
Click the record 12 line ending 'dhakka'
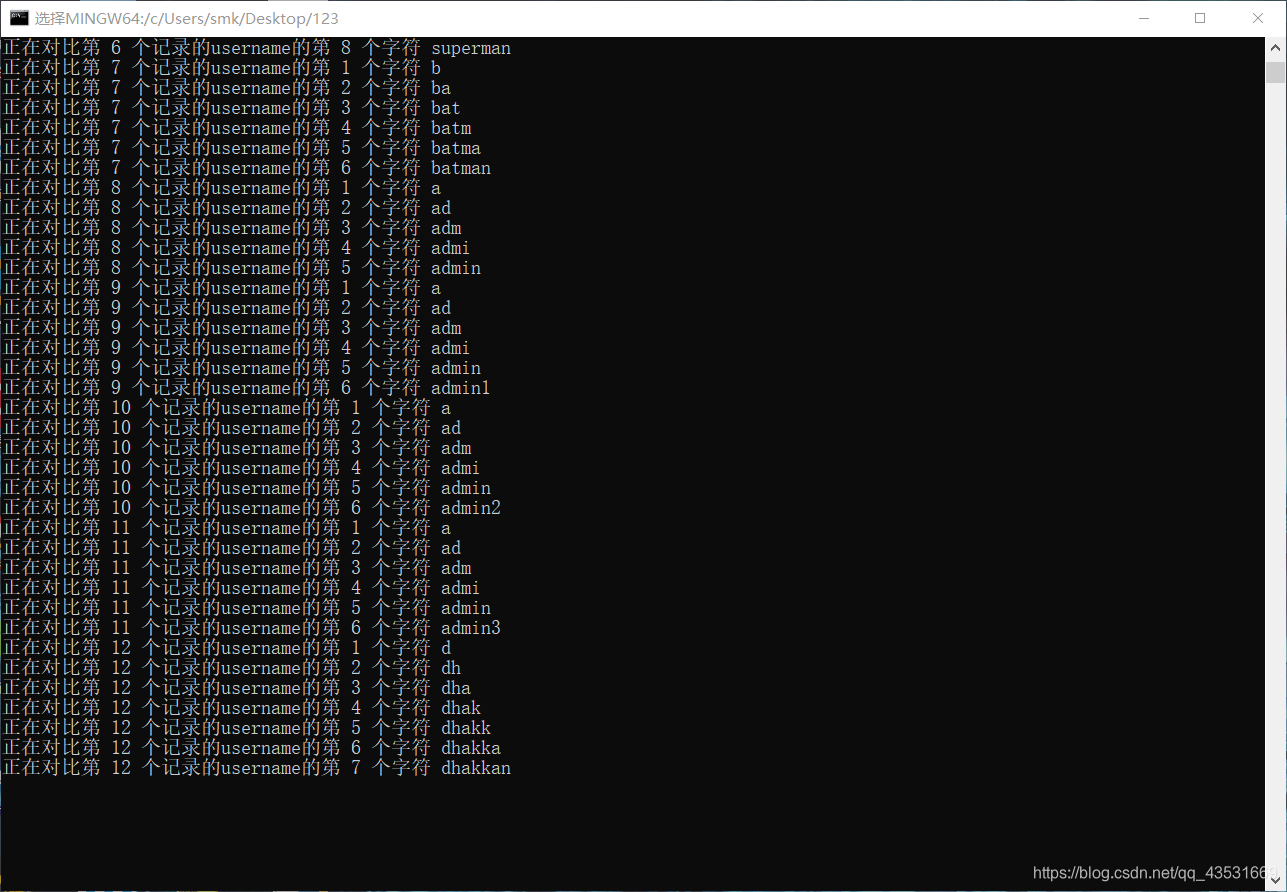pyautogui.click(x=251, y=748)
